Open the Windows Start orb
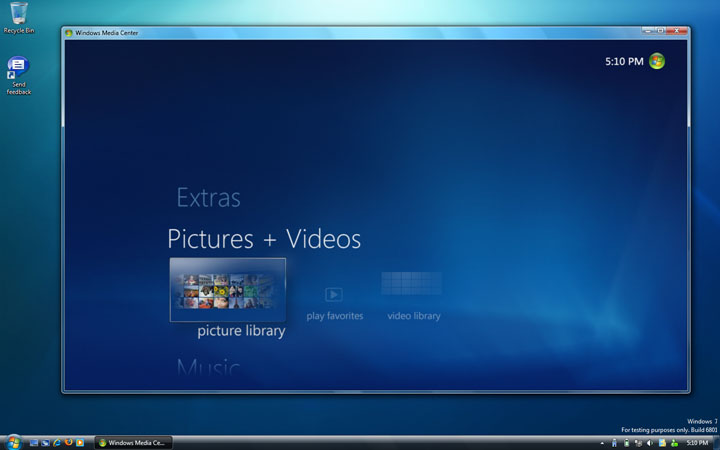Image resolution: width=720 pixels, height=450 pixels. click(14, 443)
